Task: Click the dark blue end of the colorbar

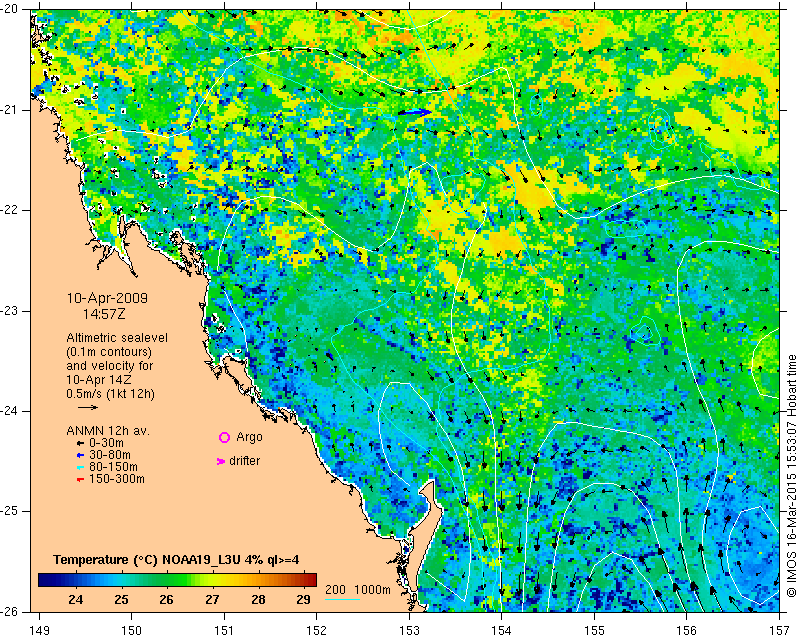Action: coord(46,580)
